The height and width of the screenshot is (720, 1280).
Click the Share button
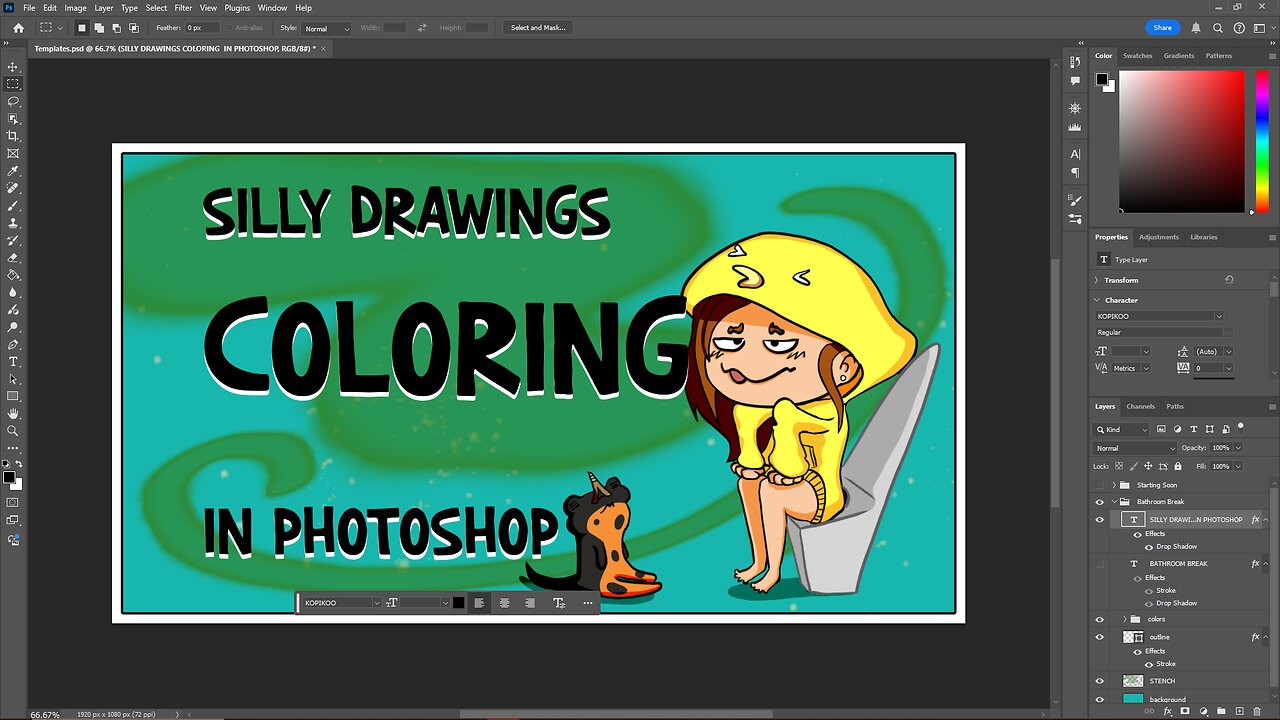tap(1162, 28)
